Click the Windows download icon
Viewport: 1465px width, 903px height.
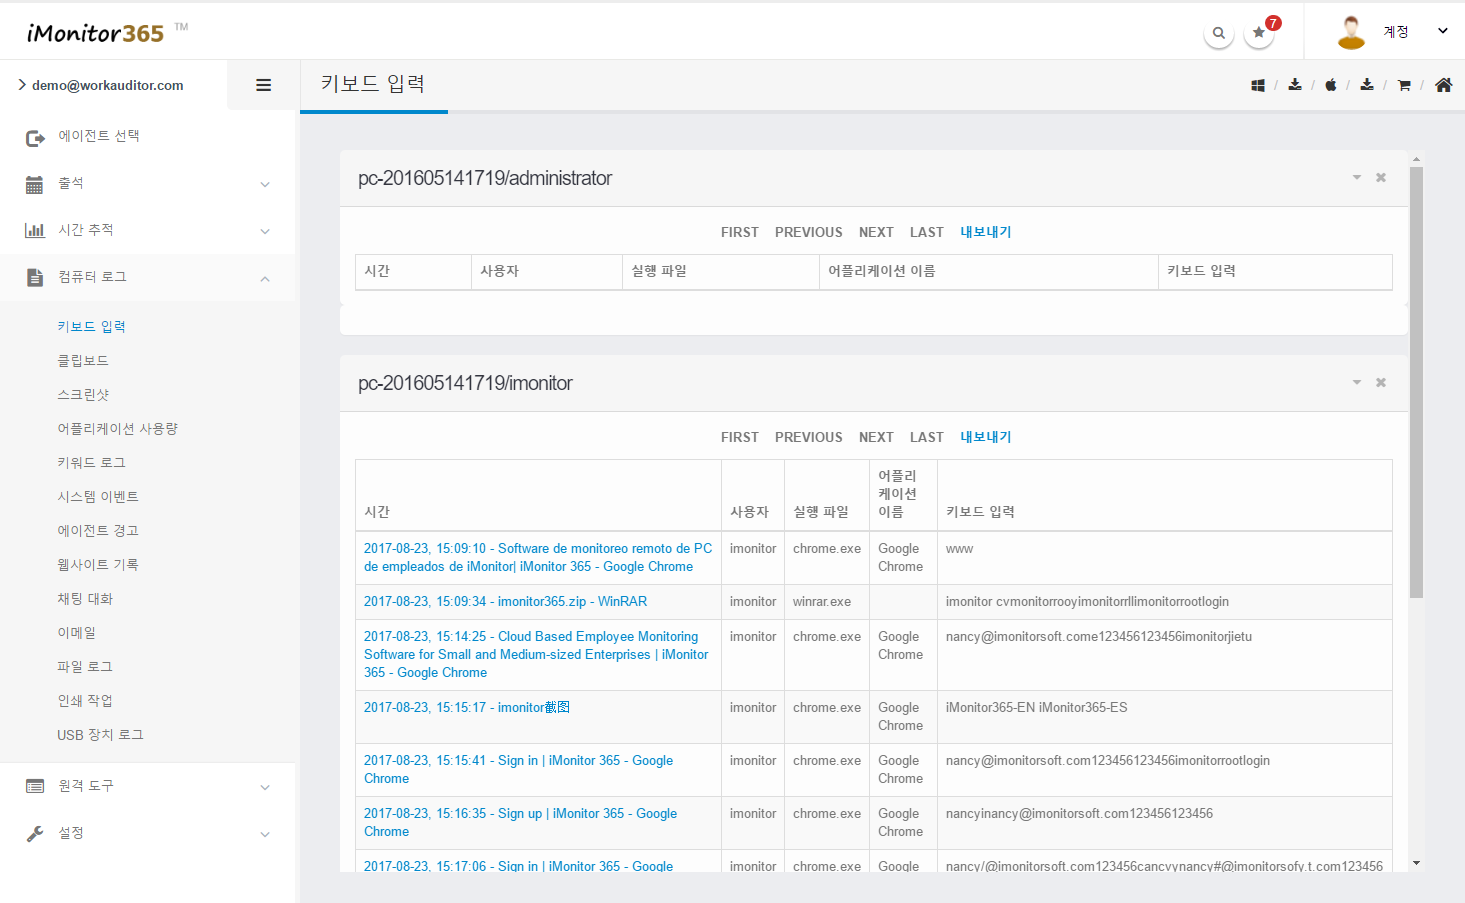[1258, 85]
